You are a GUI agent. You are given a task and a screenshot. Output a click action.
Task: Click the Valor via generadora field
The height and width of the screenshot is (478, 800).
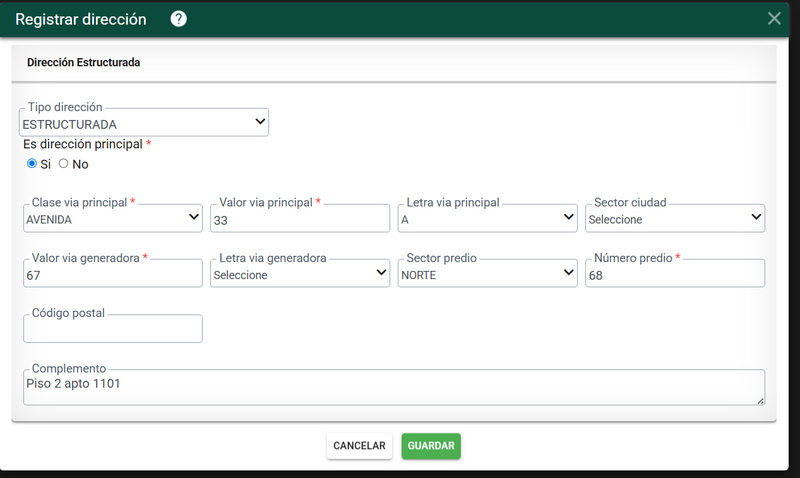point(113,274)
